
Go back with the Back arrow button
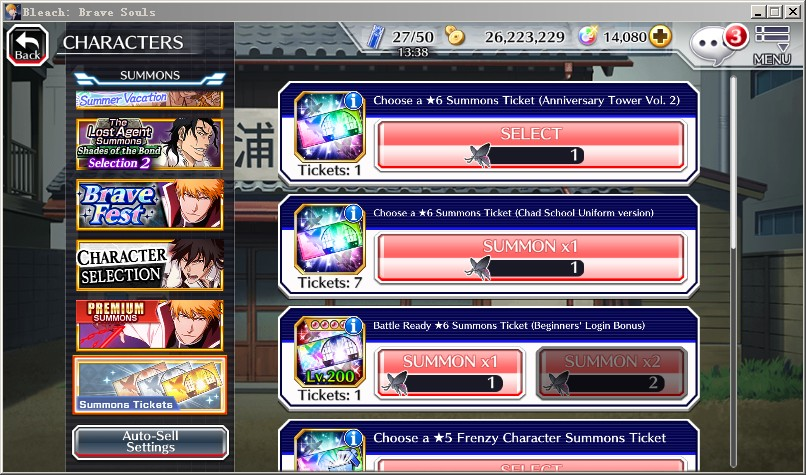coord(28,45)
